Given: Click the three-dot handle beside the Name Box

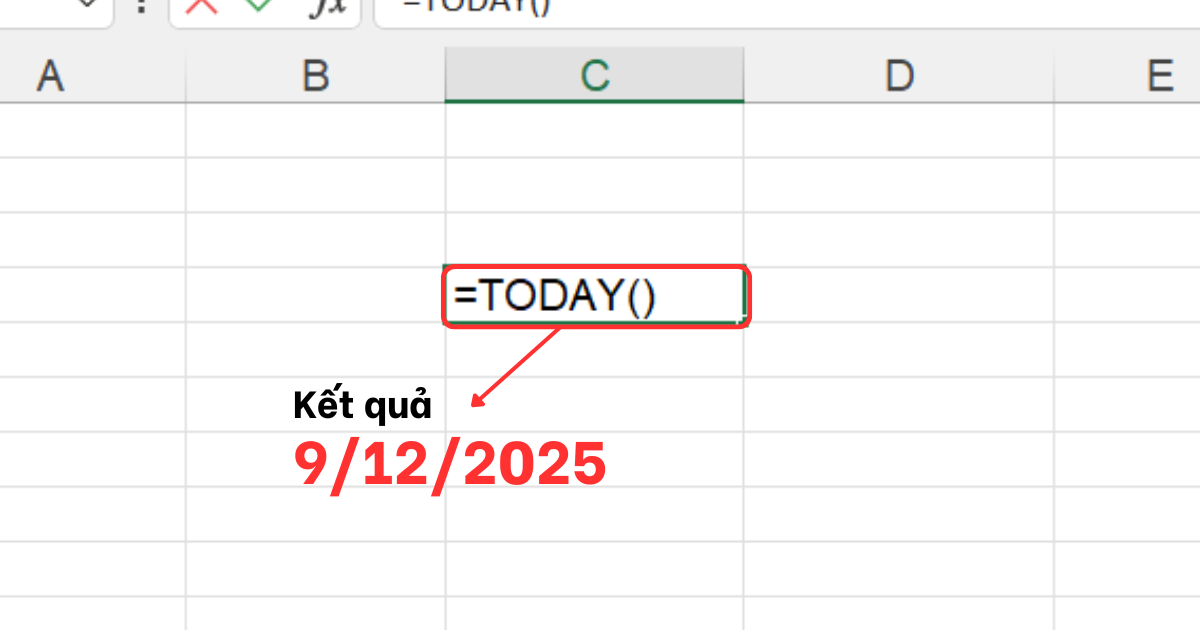Looking at the screenshot, I should tap(141, 6).
